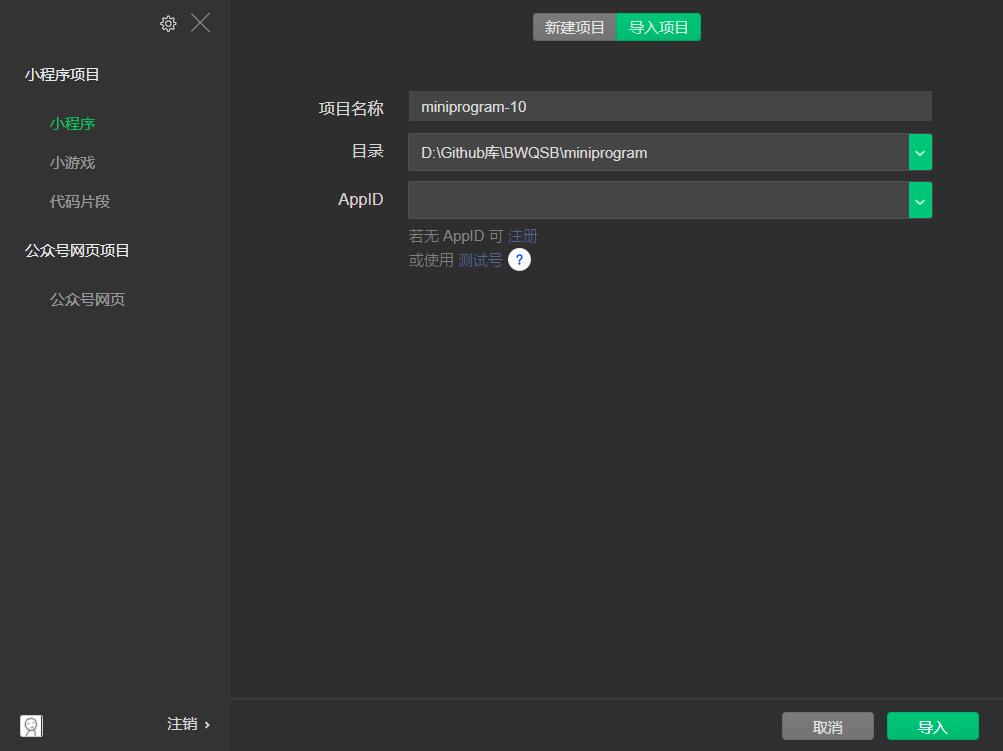Select 公众号网页 in the sidebar
The height and width of the screenshot is (751, 1003).
(87, 299)
